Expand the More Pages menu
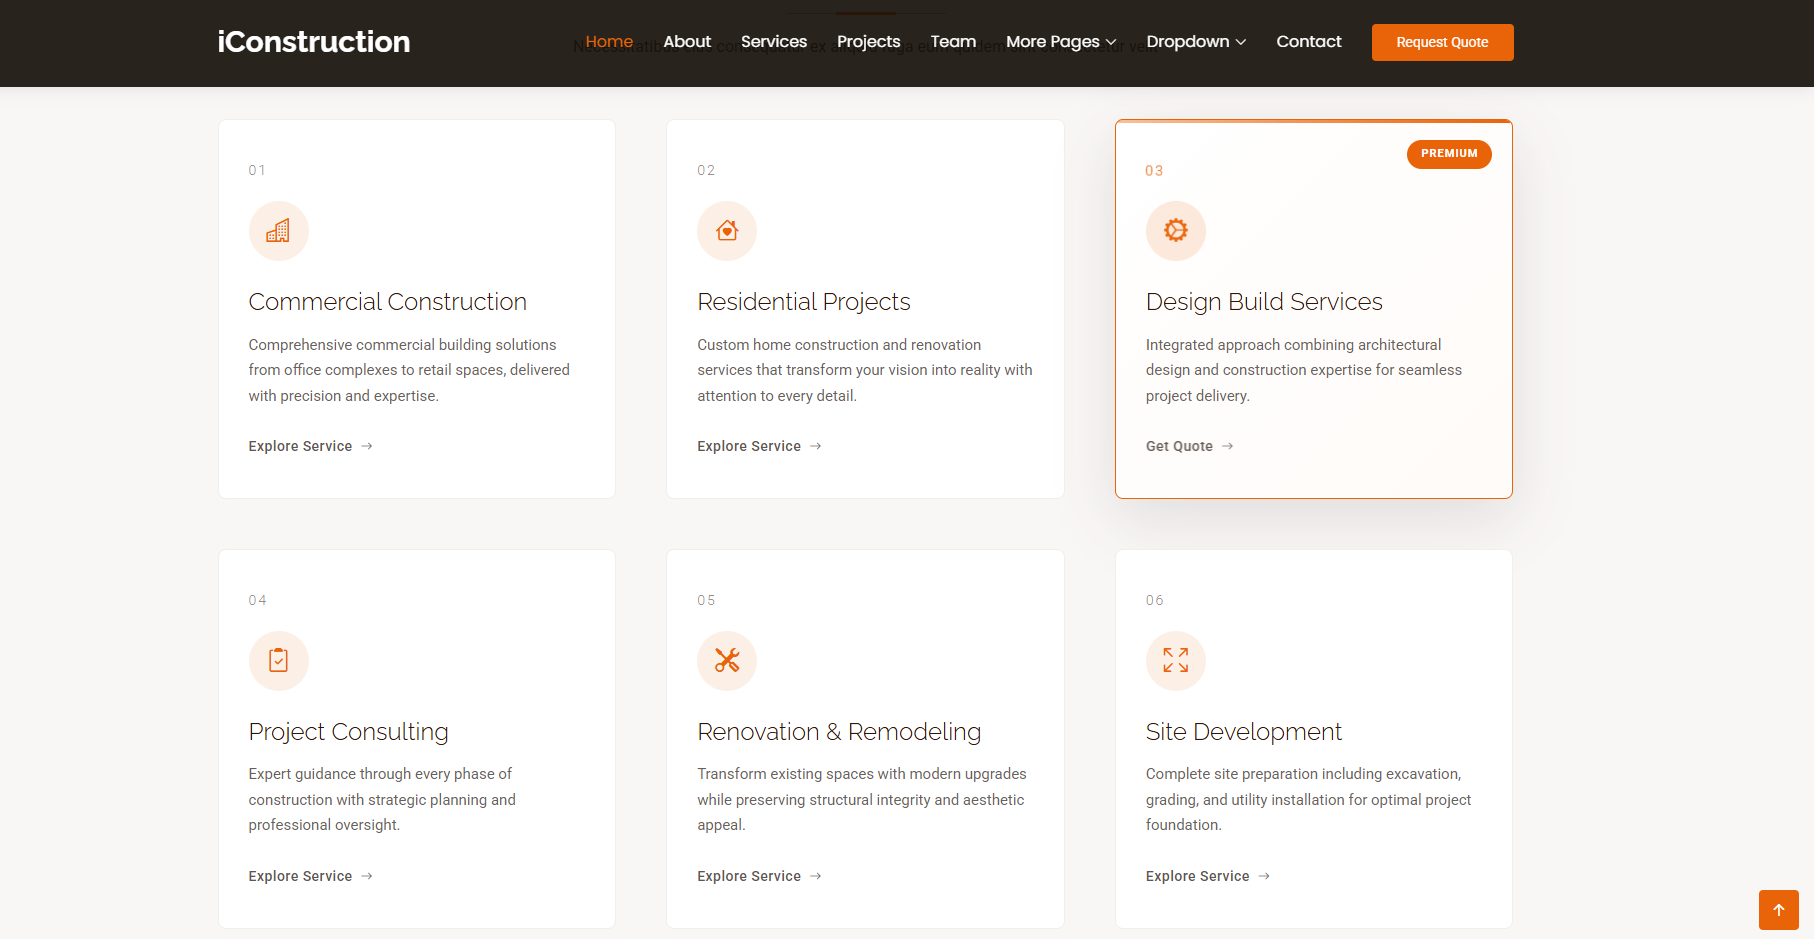1815x939 pixels. pyautogui.click(x=1060, y=42)
